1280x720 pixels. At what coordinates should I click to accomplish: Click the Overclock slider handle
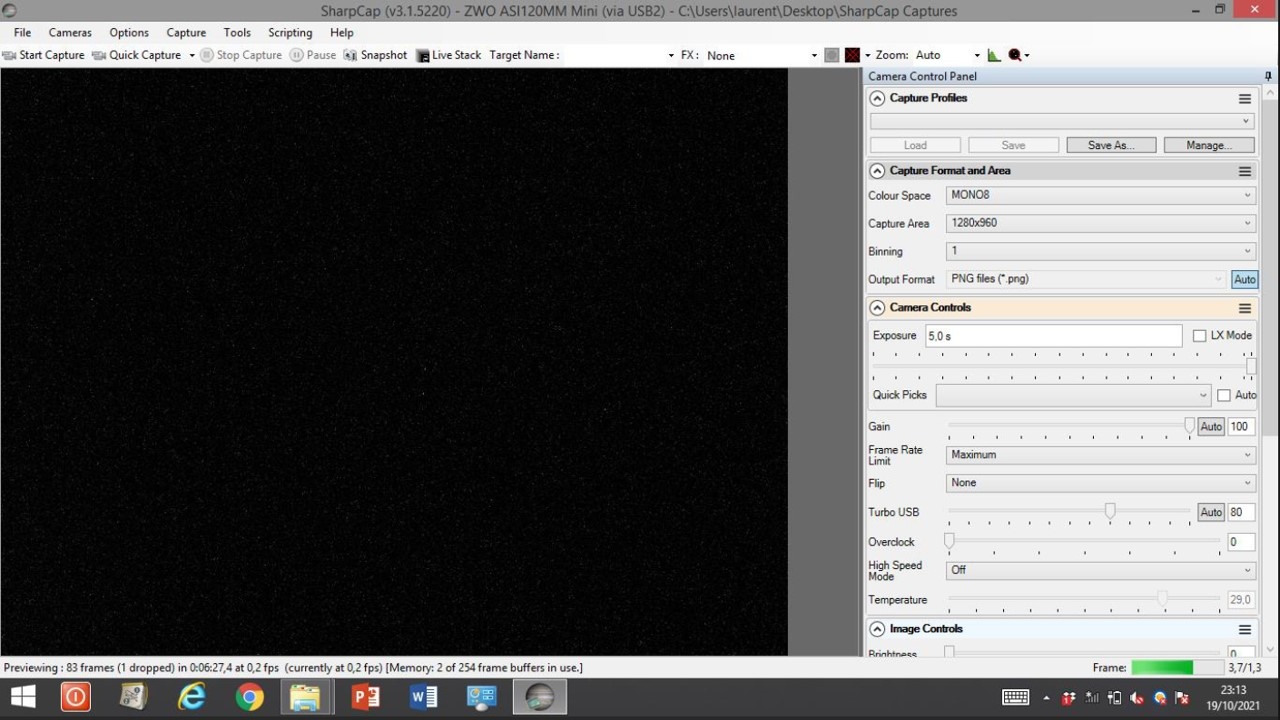950,542
